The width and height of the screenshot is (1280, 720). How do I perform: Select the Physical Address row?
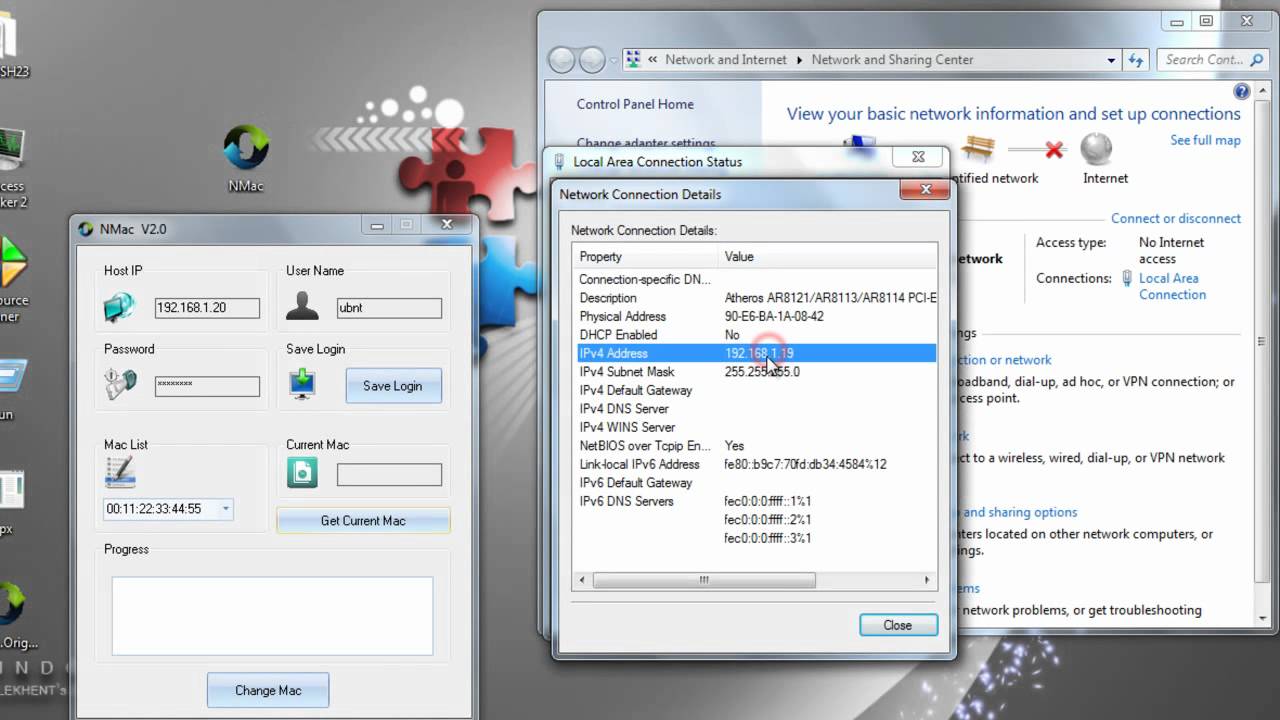756,317
